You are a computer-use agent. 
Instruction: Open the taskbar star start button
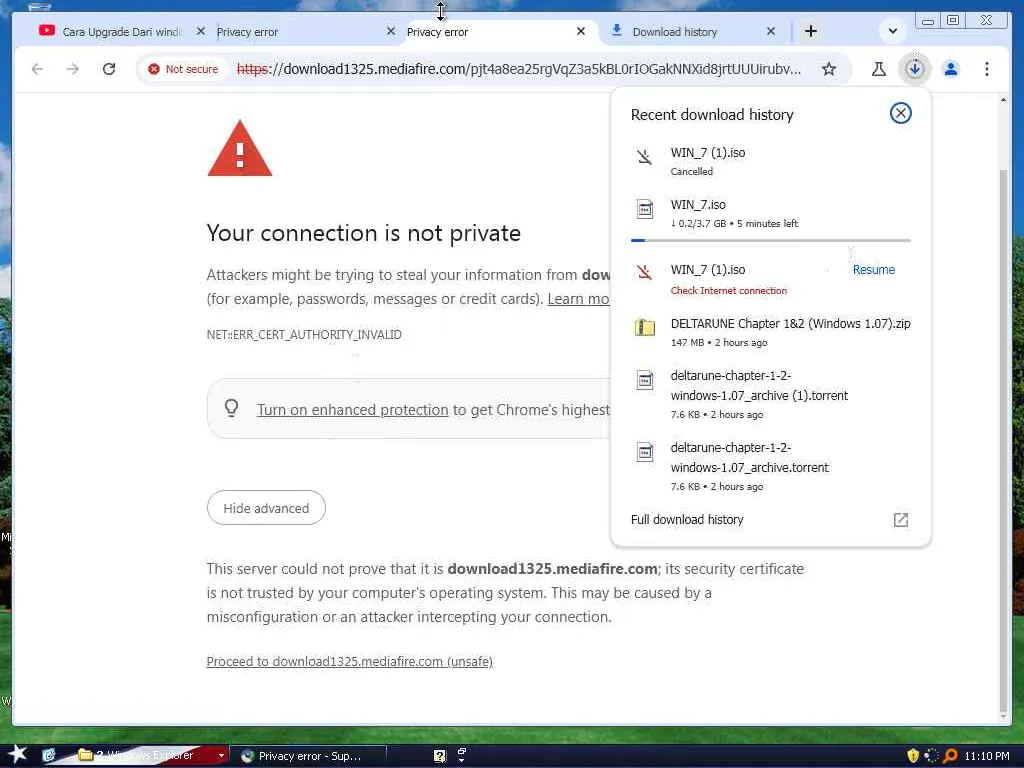pyautogui.click(x=17, y=755)
